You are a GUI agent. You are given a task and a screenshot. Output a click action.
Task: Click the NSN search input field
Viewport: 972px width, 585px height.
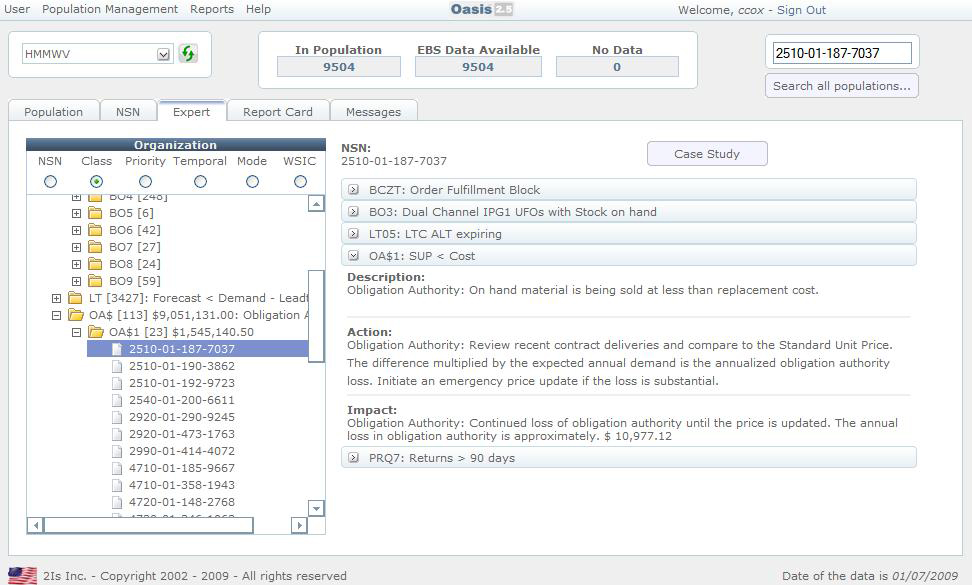click(842, 53)
